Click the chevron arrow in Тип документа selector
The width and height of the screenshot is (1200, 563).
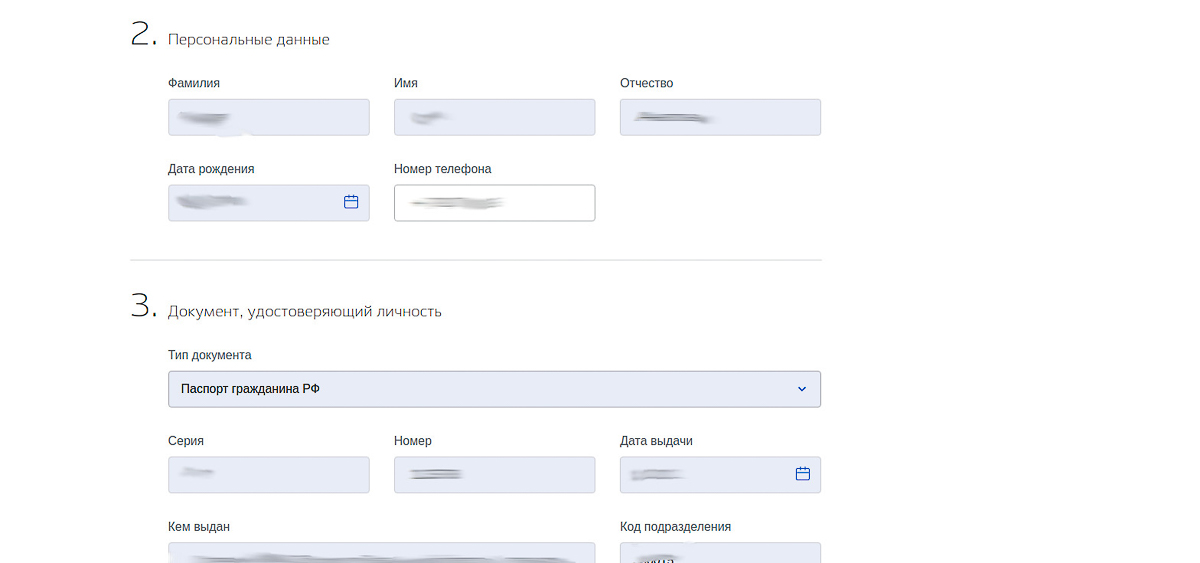(801, 389)
